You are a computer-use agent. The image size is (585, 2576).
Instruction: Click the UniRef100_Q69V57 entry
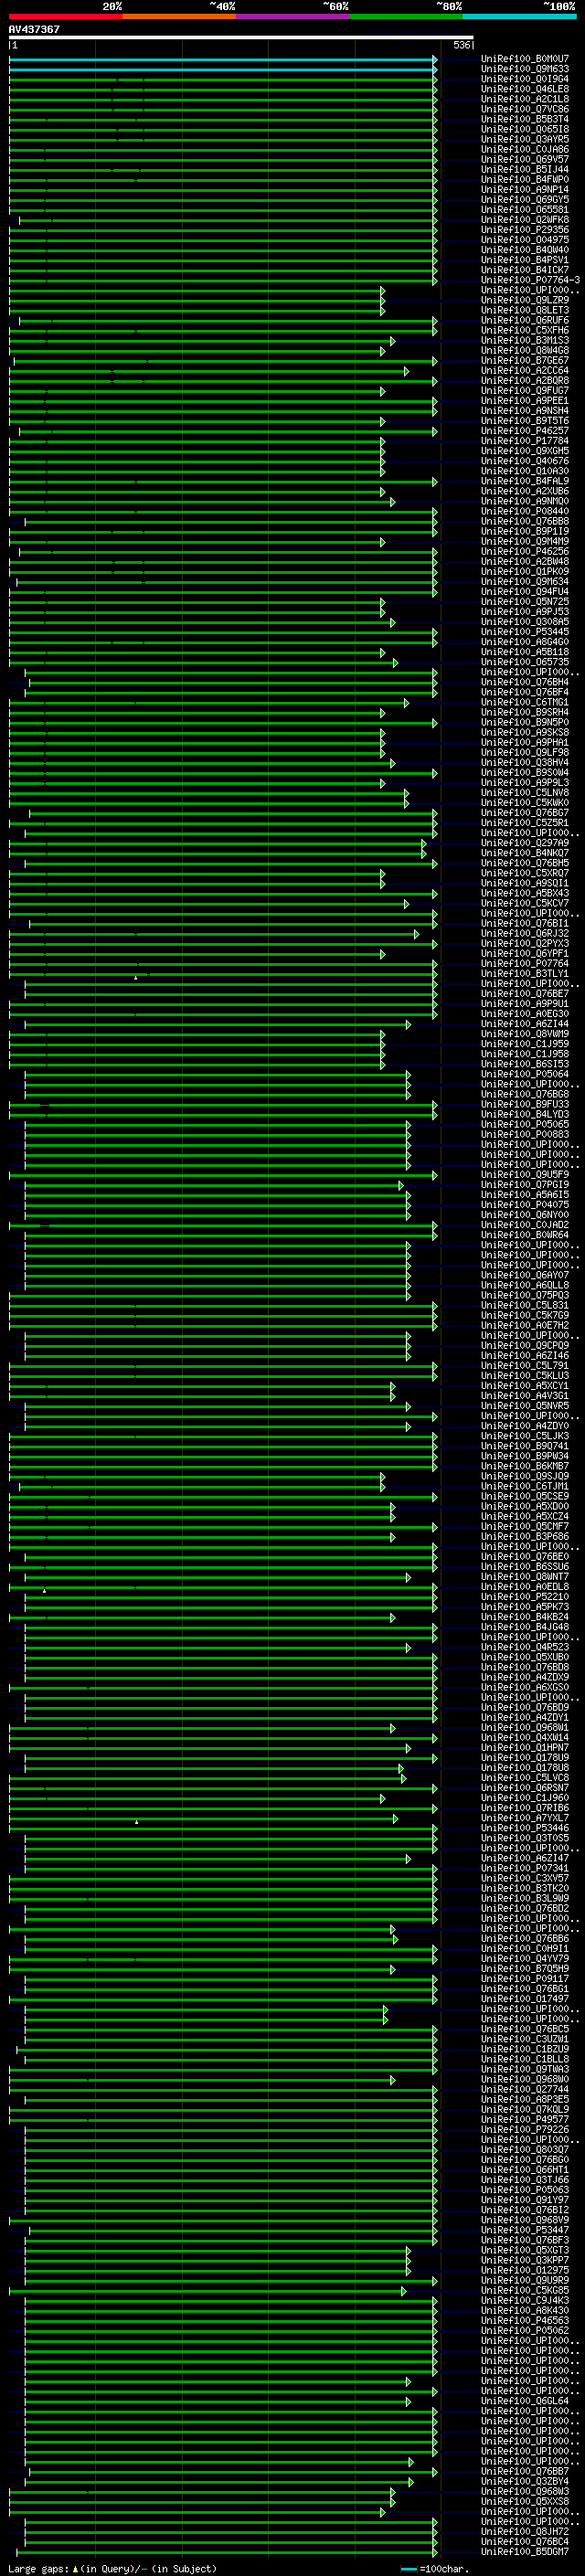(x=525, y=159)
